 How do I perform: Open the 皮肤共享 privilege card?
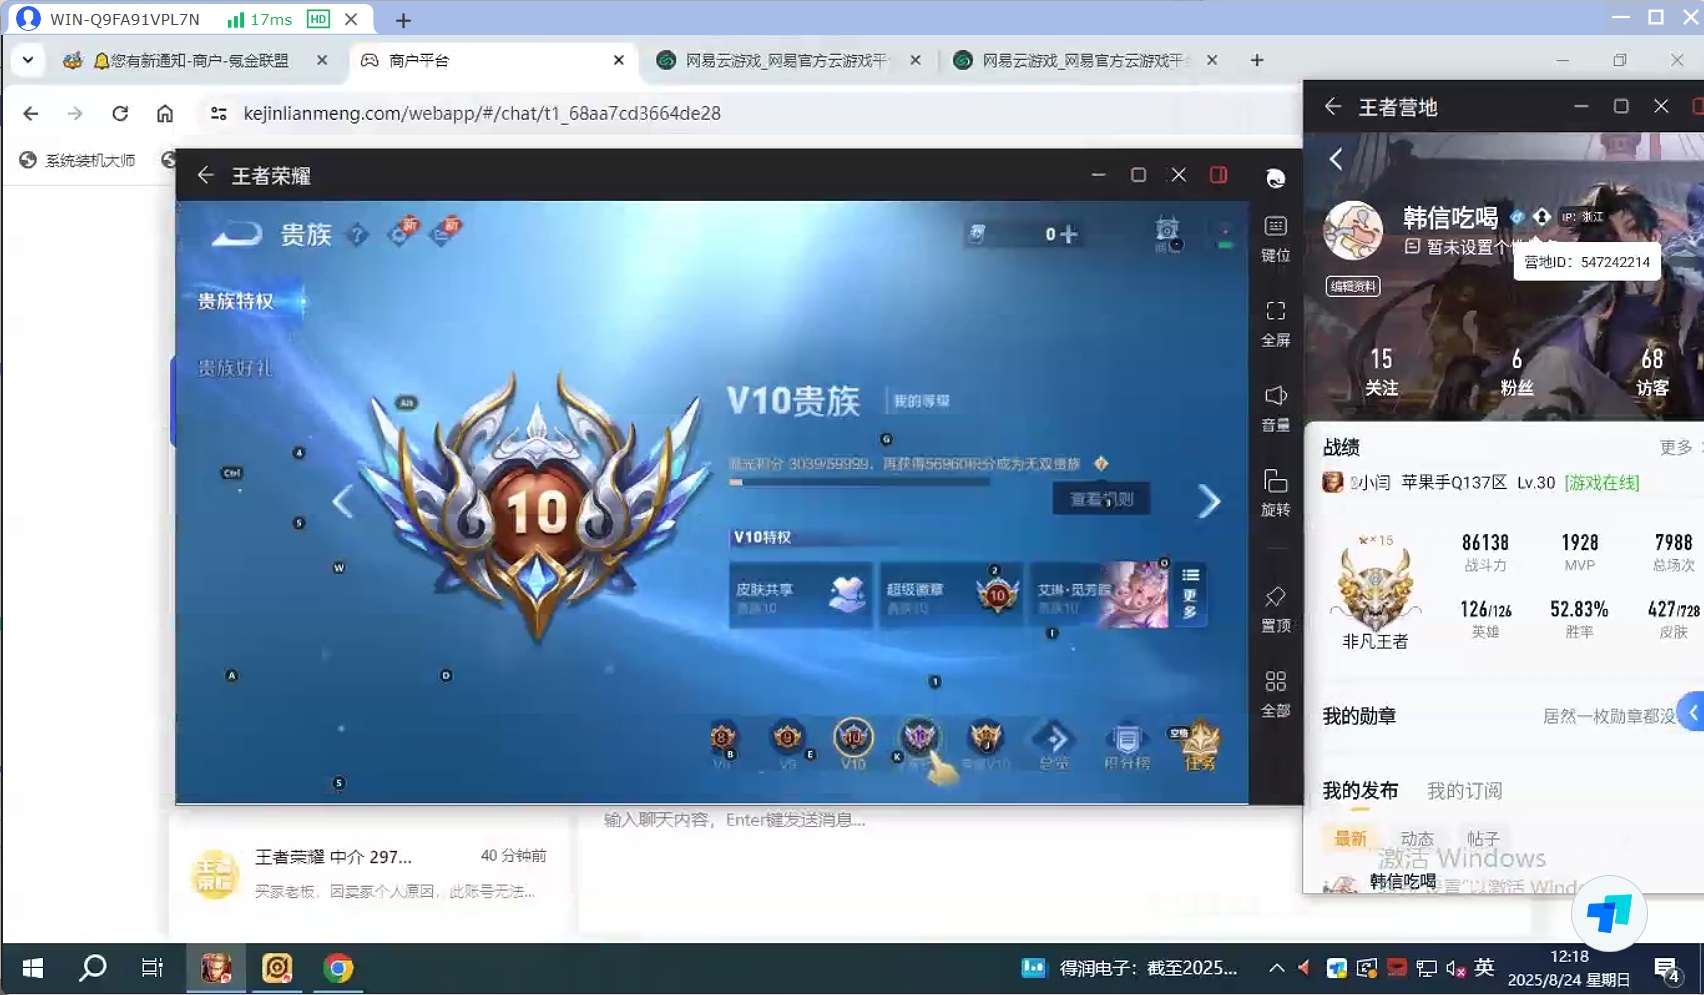pyautogui.click(x=801, y=595)
